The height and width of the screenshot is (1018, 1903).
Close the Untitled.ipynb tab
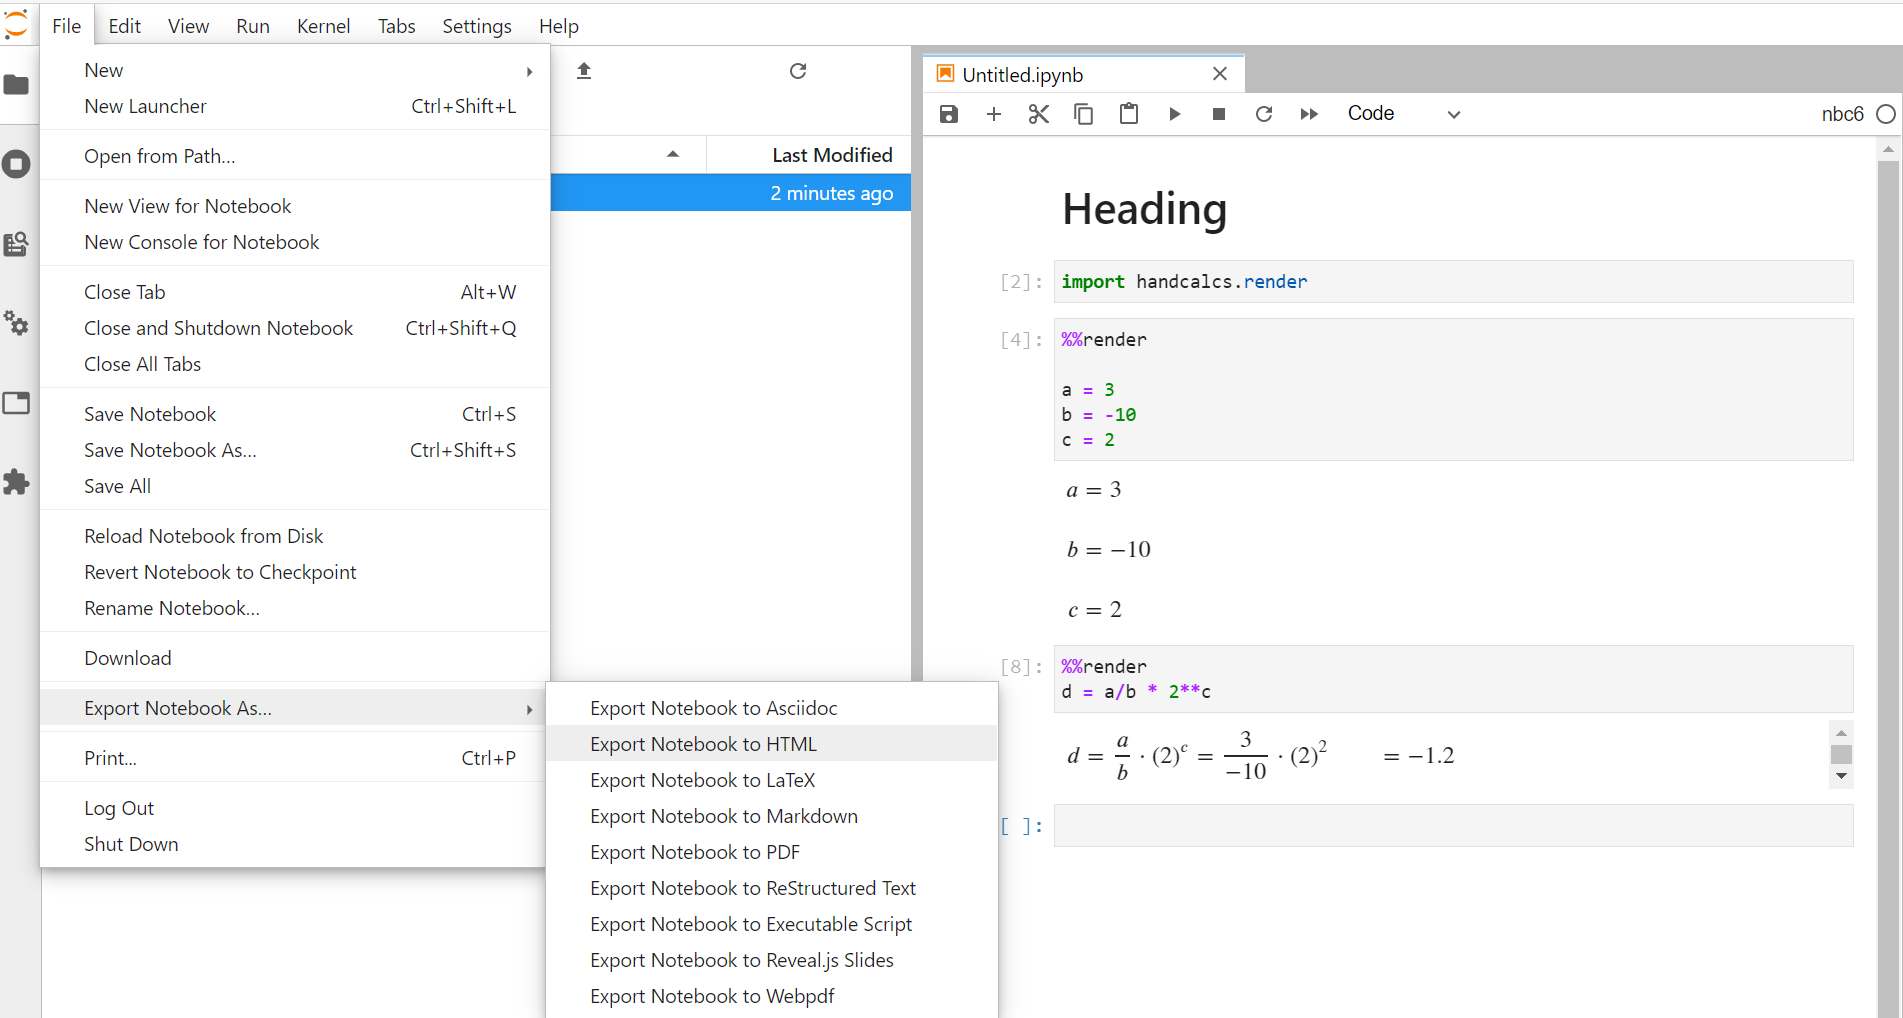(x=1220, y=74)
